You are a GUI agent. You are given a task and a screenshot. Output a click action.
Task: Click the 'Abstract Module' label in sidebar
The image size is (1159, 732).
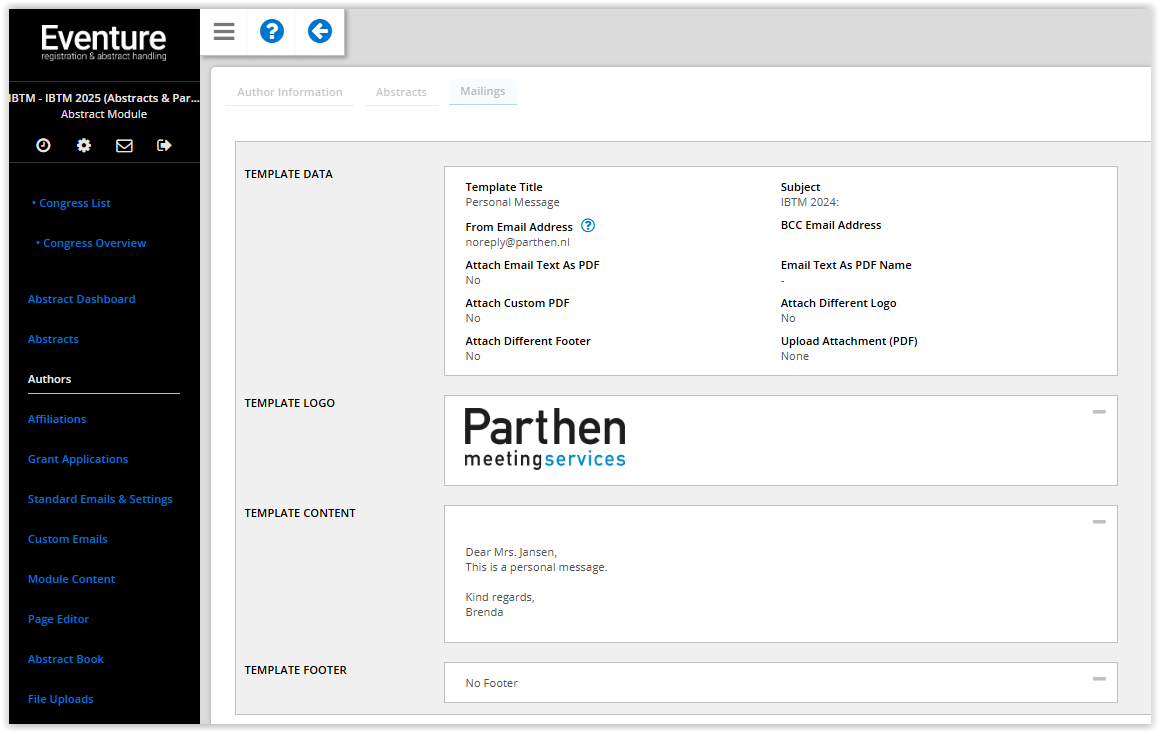(103, 115)
